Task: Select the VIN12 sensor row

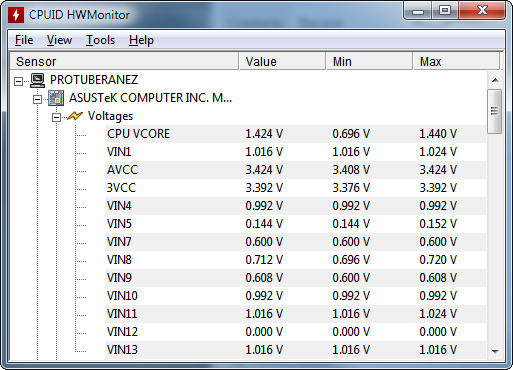Action: (295, 332)
